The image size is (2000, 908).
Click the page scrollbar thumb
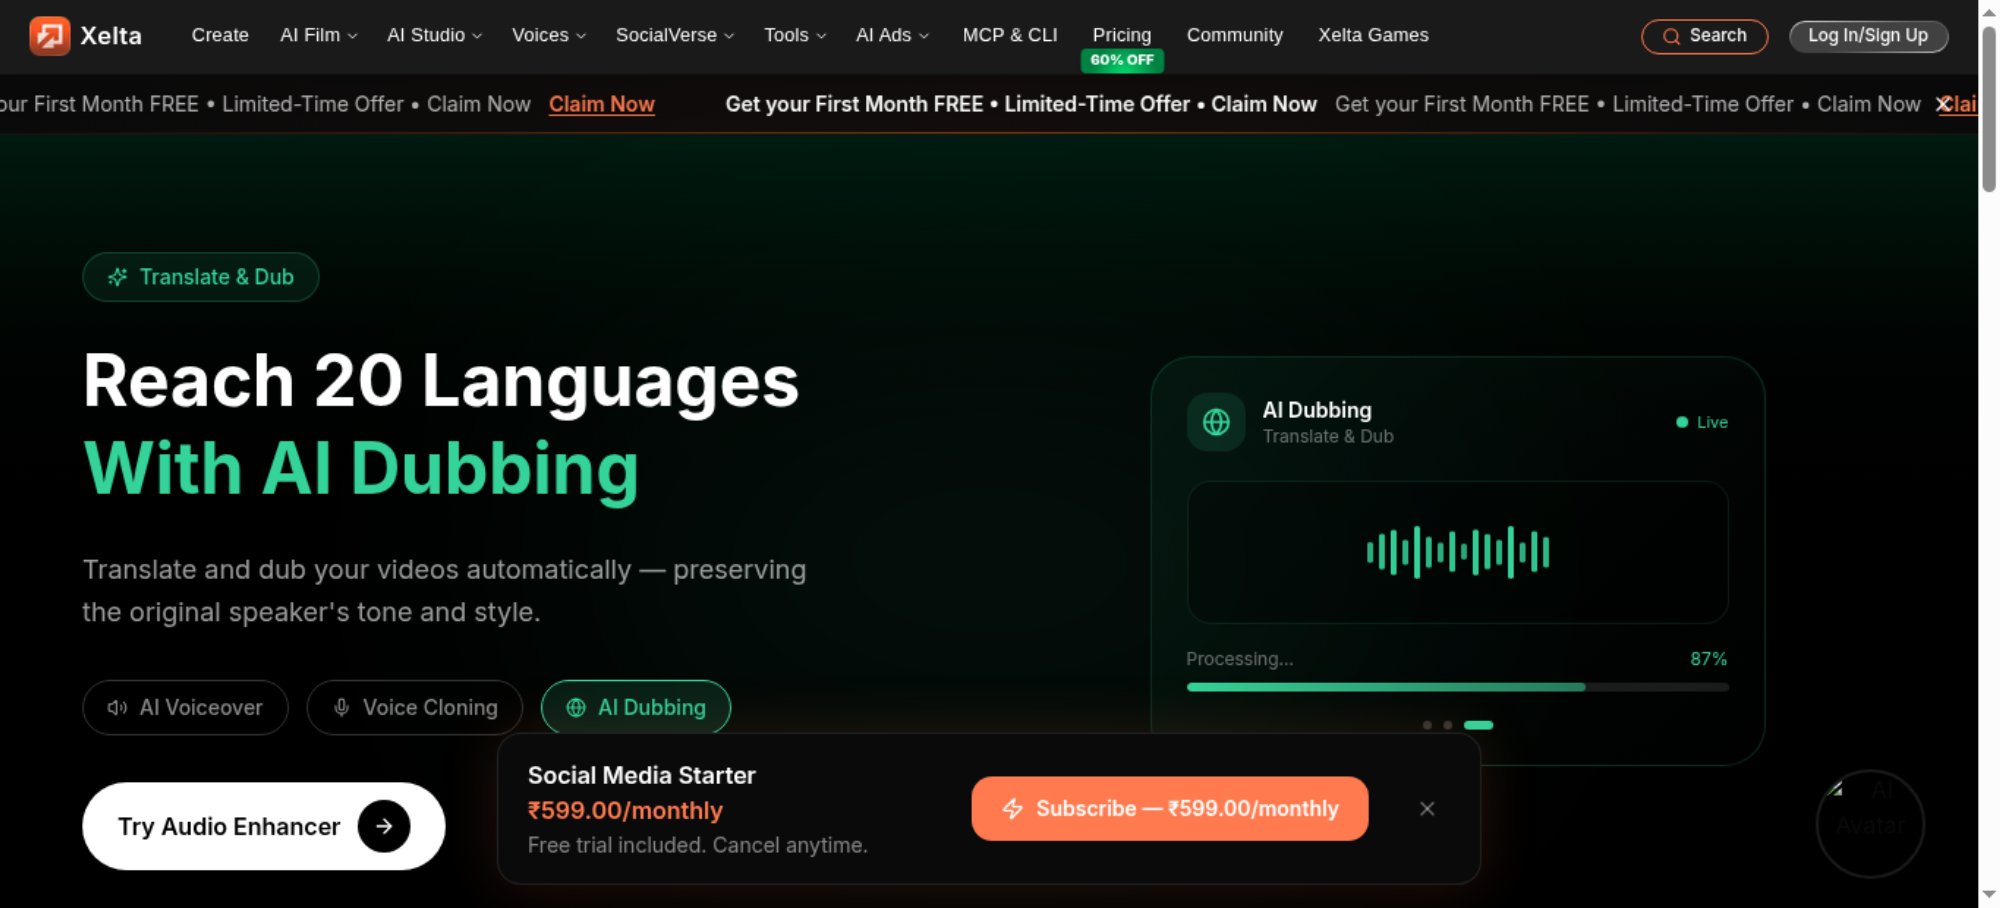click(1989, 108)
